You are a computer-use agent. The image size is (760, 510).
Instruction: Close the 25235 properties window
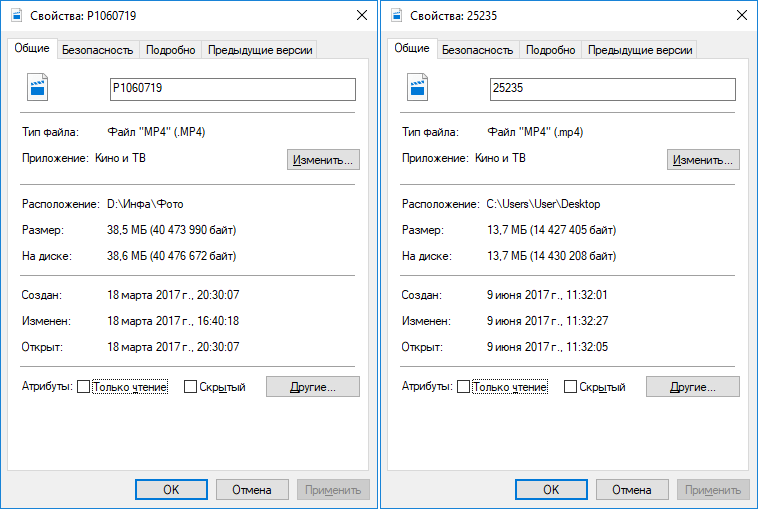(x=742, y=16)
